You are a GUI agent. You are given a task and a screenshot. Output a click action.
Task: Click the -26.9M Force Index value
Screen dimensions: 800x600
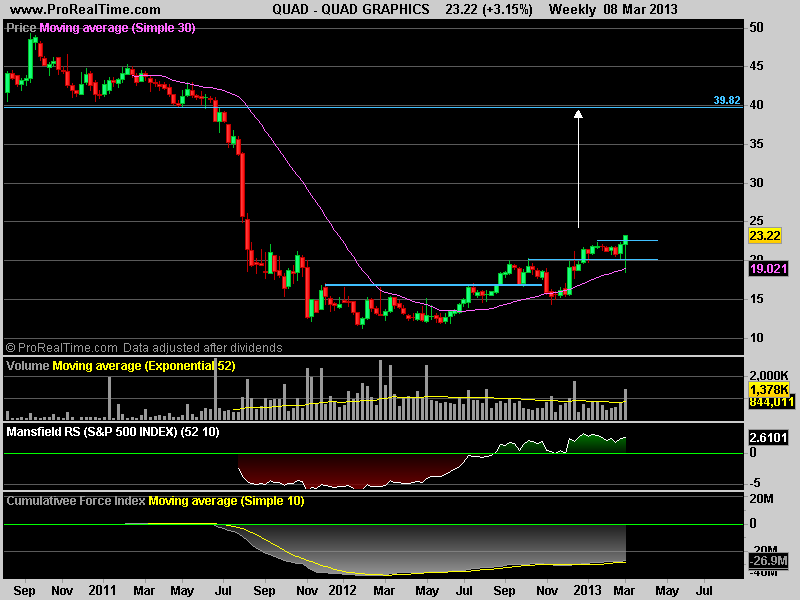tap(768, 561)
